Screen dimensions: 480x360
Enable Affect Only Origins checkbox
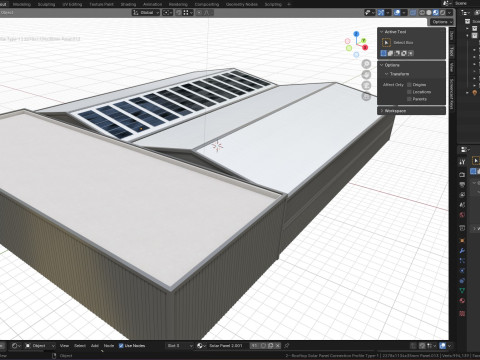[x=409, y=85]
